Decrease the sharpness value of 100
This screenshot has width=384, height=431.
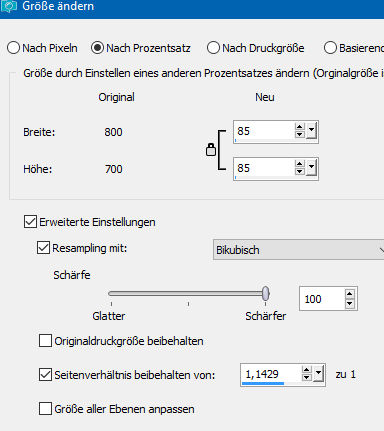click(x=349, y=303)
